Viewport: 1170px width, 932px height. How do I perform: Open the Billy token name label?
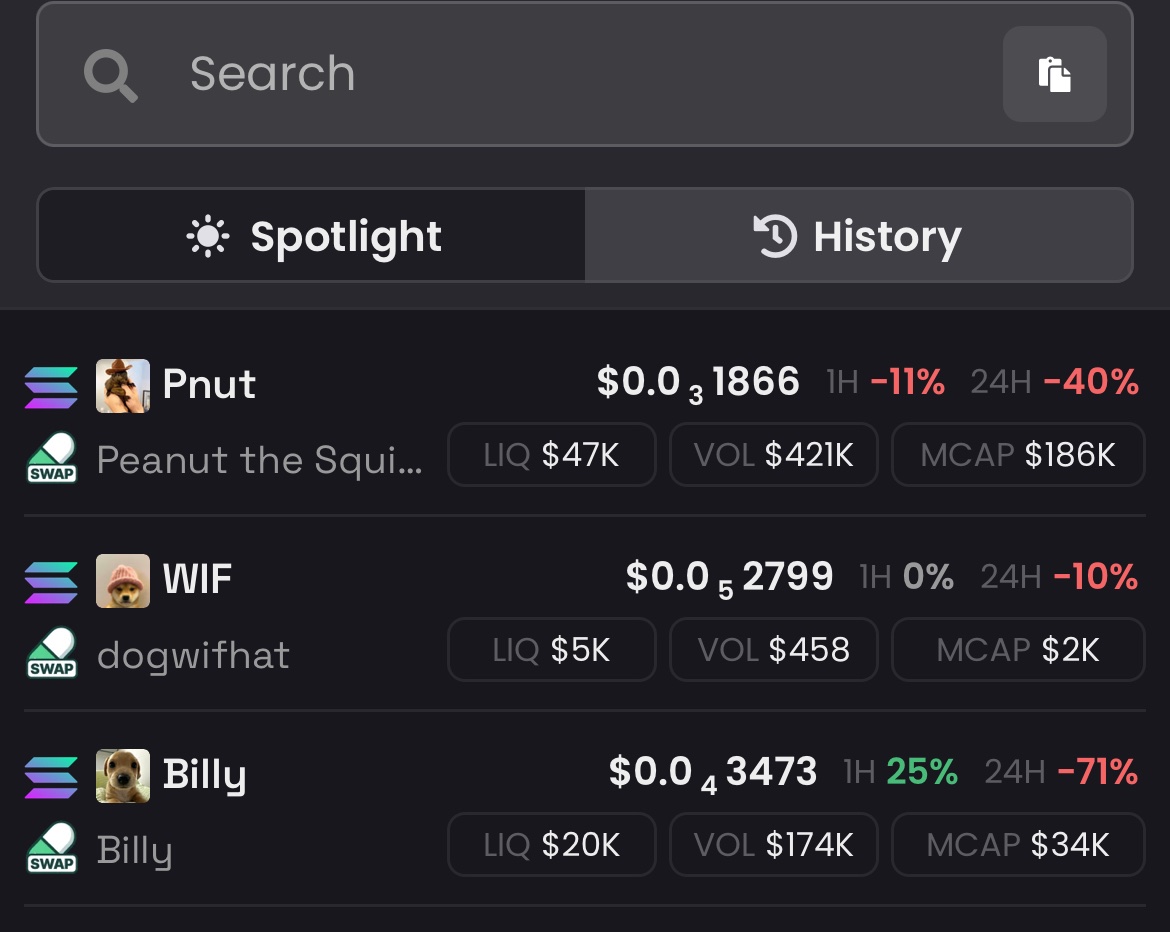(204, 775)
